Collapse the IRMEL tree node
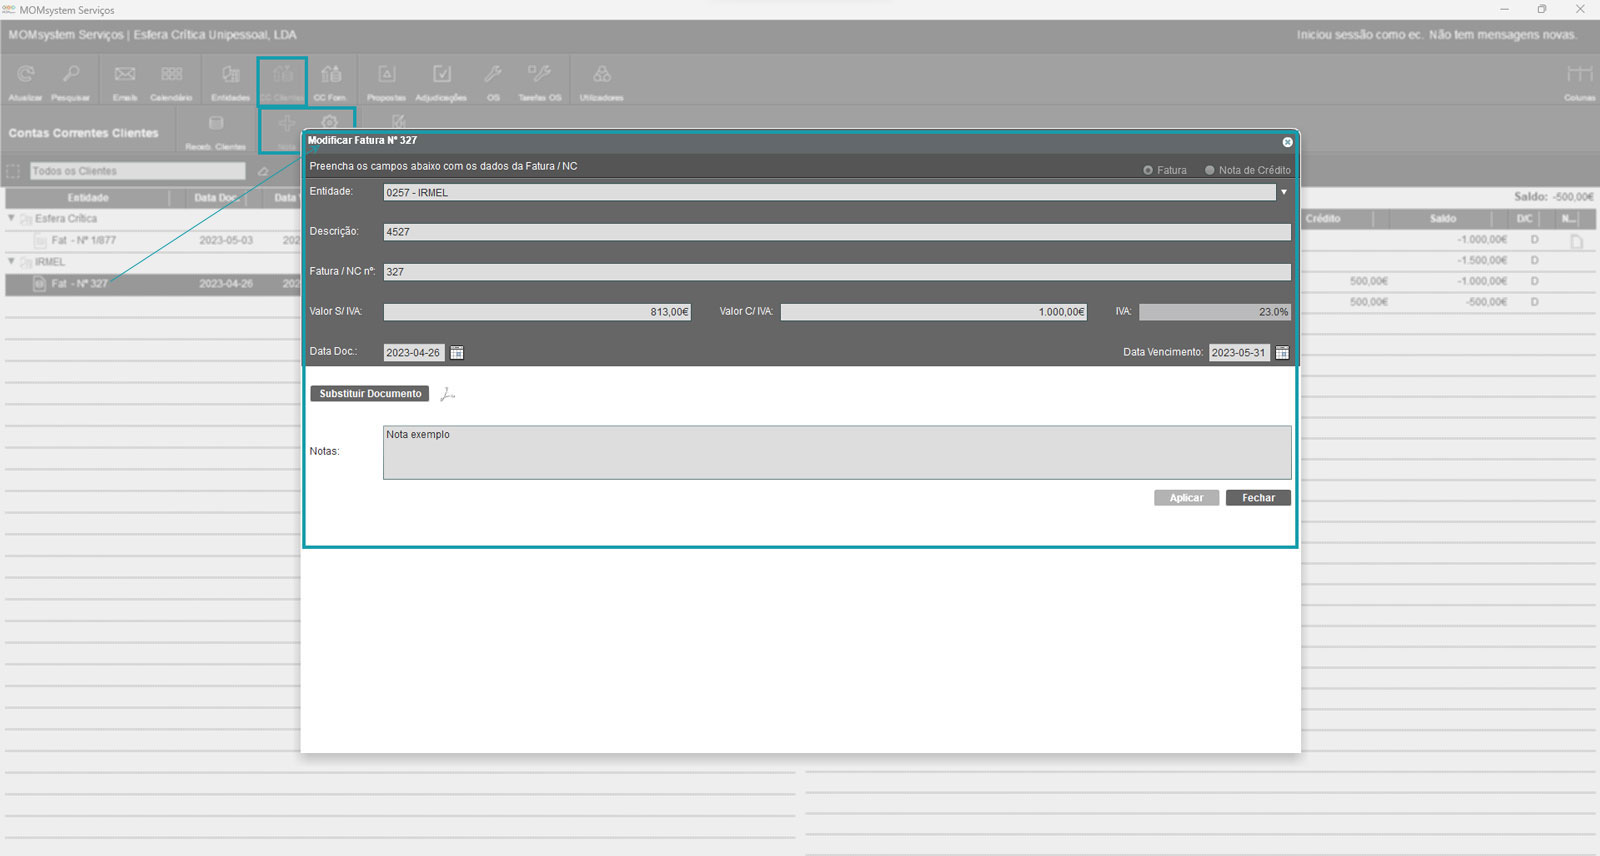Image resolution: width=1600 pixels, height=856 pixels. click(12, 261)
